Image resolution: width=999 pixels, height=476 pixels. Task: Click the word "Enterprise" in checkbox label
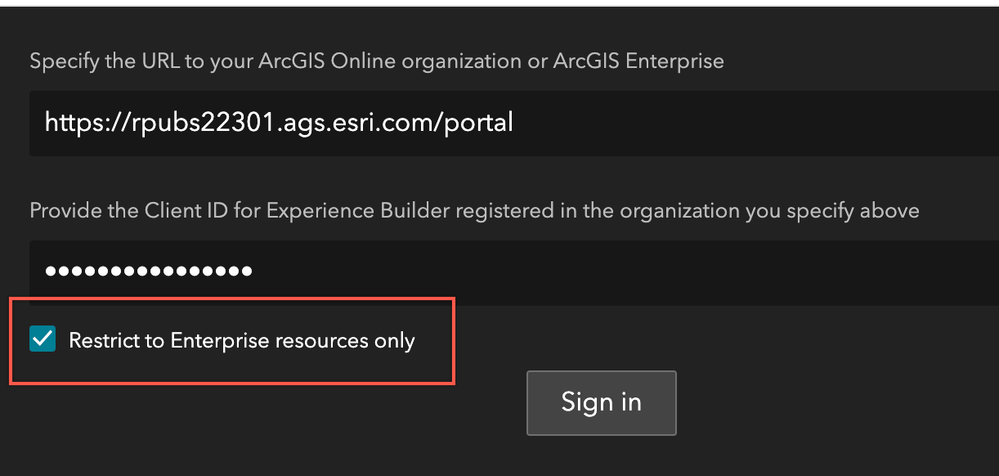(x=214, y=341)
